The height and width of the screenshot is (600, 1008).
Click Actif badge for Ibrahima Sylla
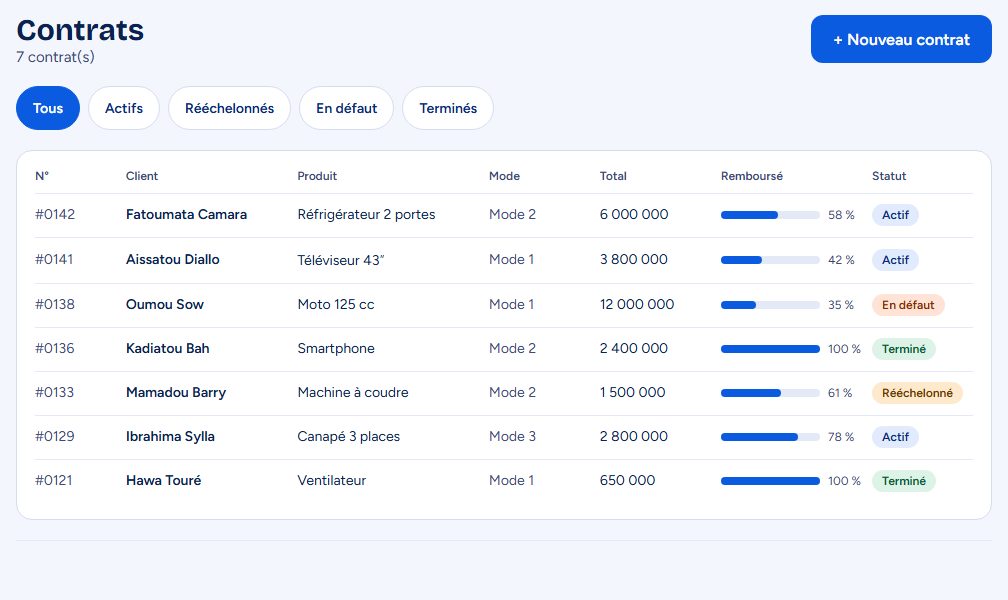coord(895,437)
